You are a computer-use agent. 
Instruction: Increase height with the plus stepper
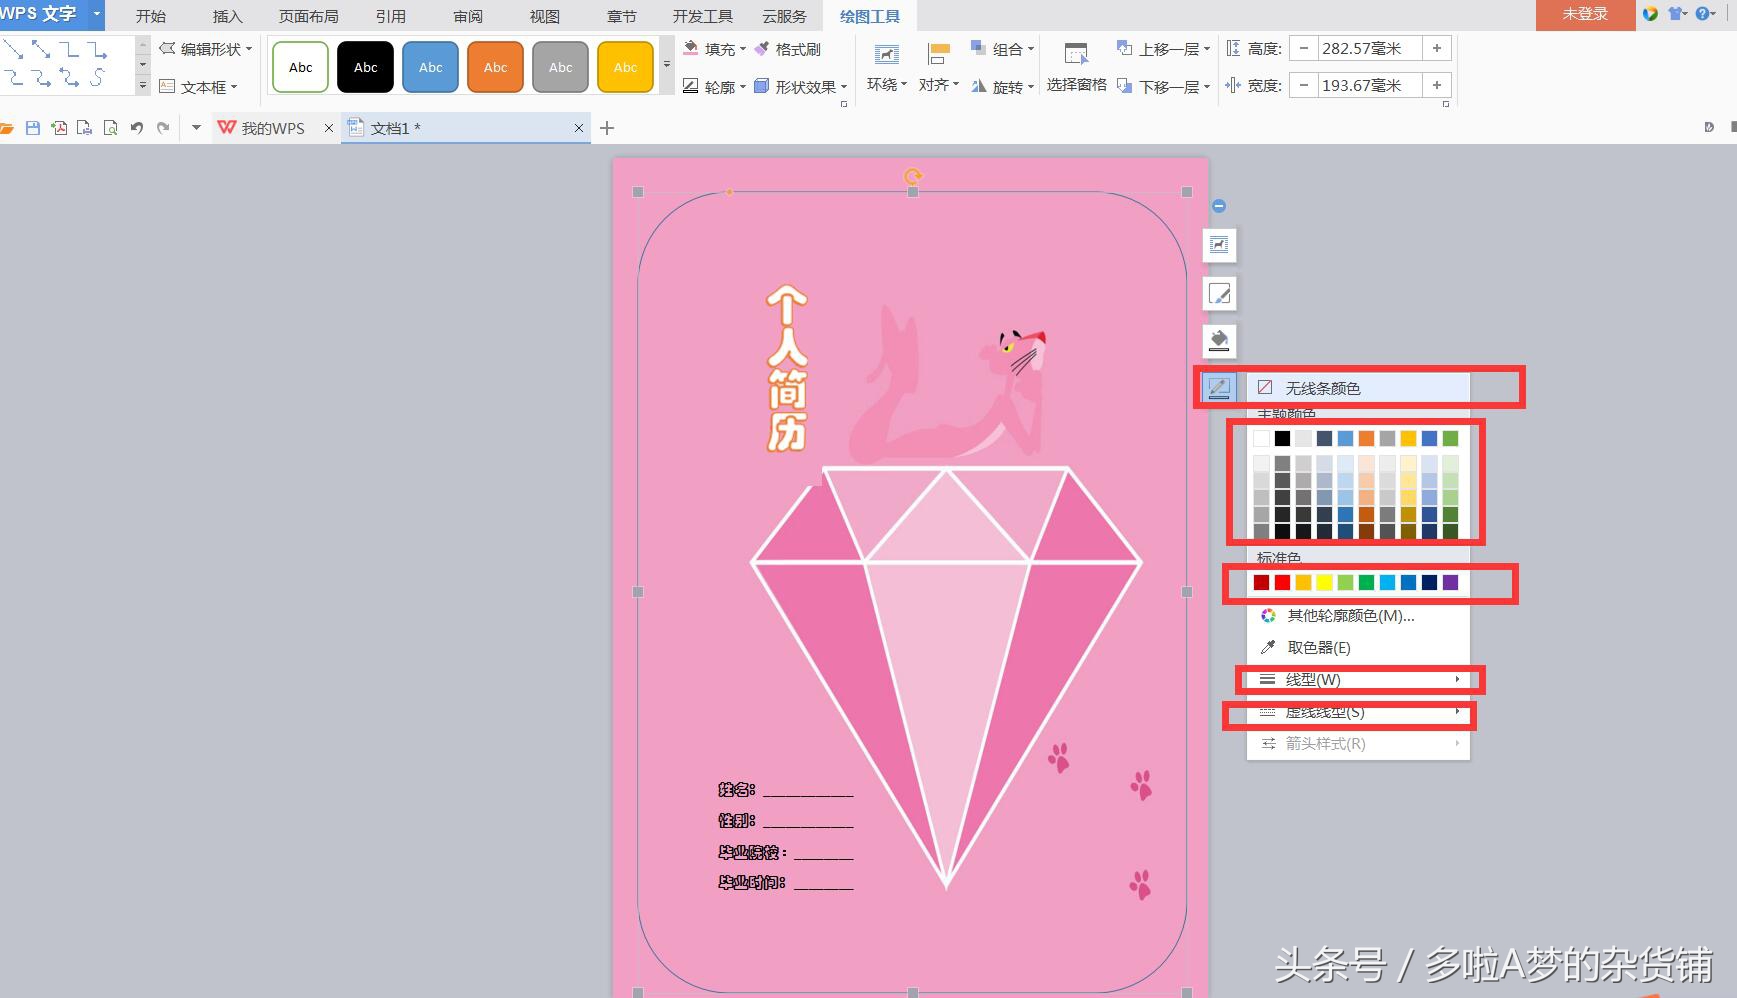tap(1437, 48)
